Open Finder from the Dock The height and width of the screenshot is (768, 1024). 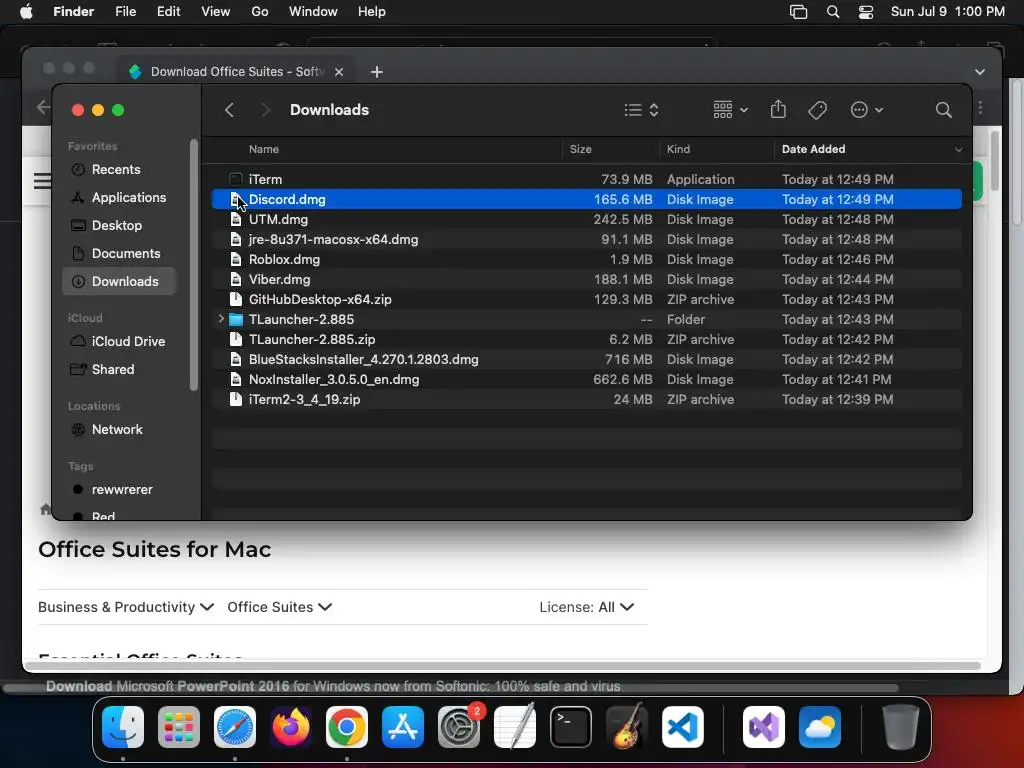coord(123,727)
